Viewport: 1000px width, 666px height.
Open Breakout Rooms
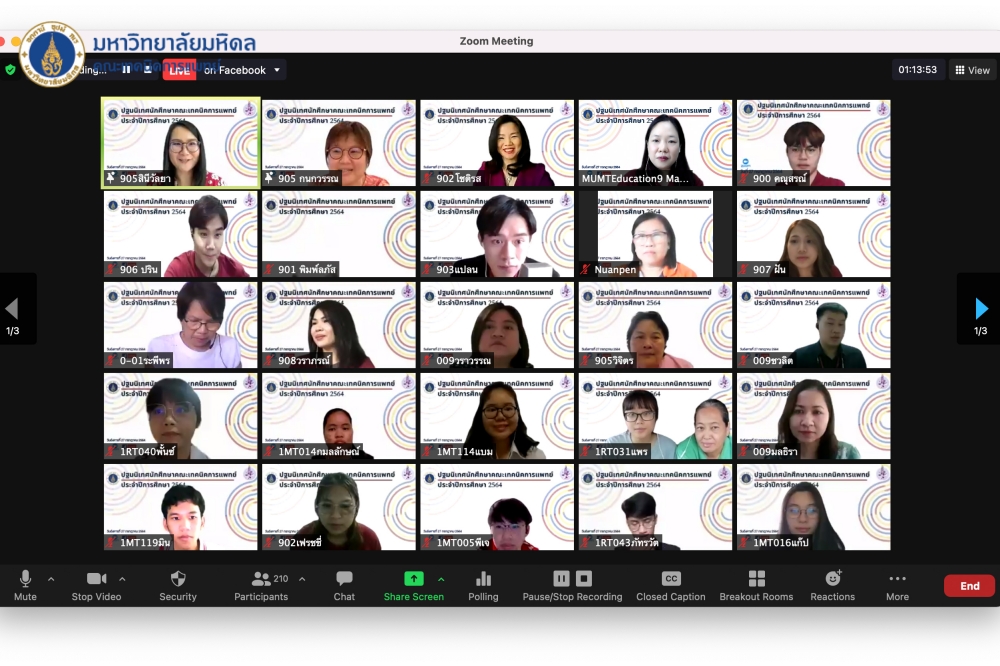point(756,579)
